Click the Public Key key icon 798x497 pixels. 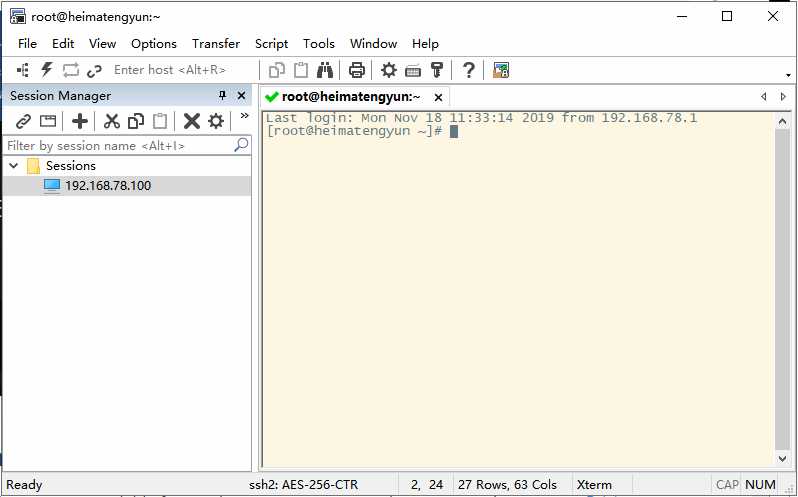pyautogui.click(x=437, y=70)
